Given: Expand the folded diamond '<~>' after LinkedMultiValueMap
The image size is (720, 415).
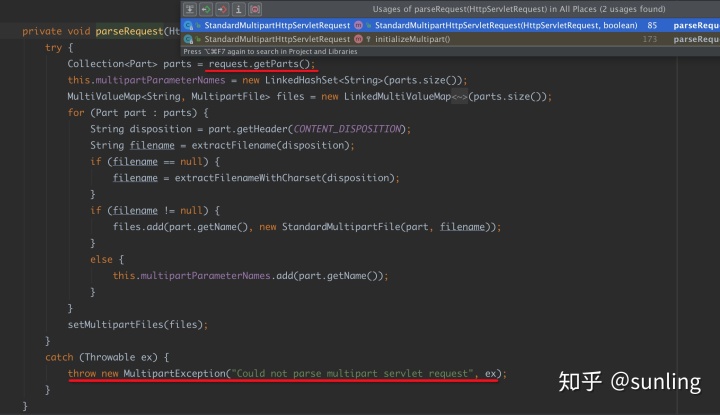Looking at the screenshot, I should point(459,96).
